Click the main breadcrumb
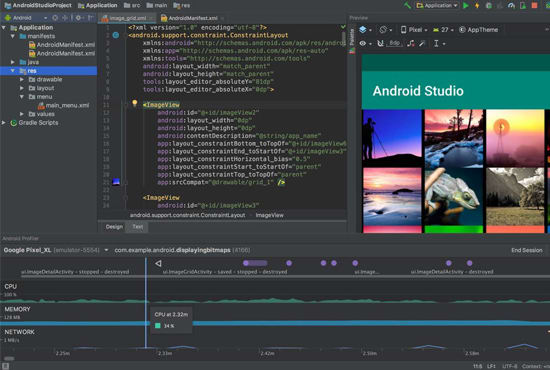550x370 pixels. coord(157,5)
